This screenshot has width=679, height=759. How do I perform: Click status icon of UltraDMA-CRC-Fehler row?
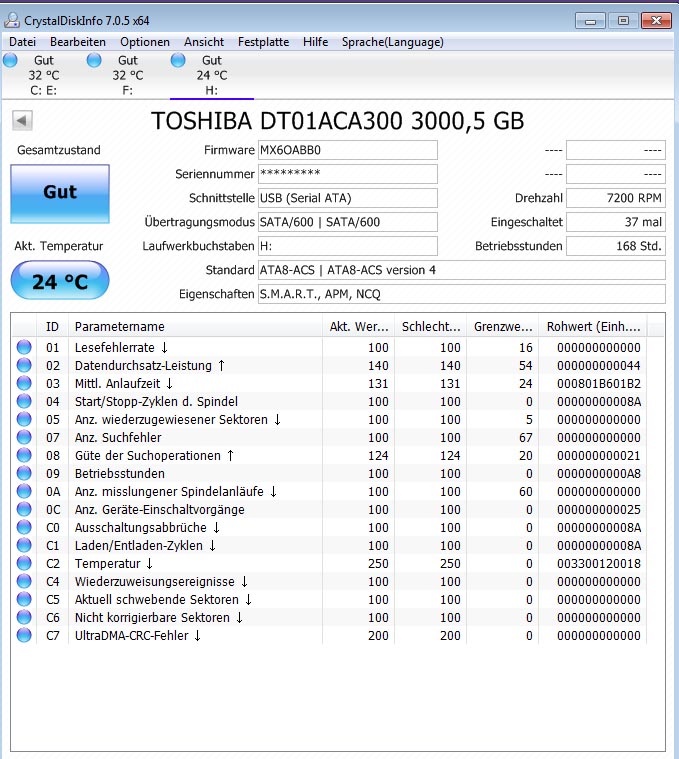pos(24,635)
